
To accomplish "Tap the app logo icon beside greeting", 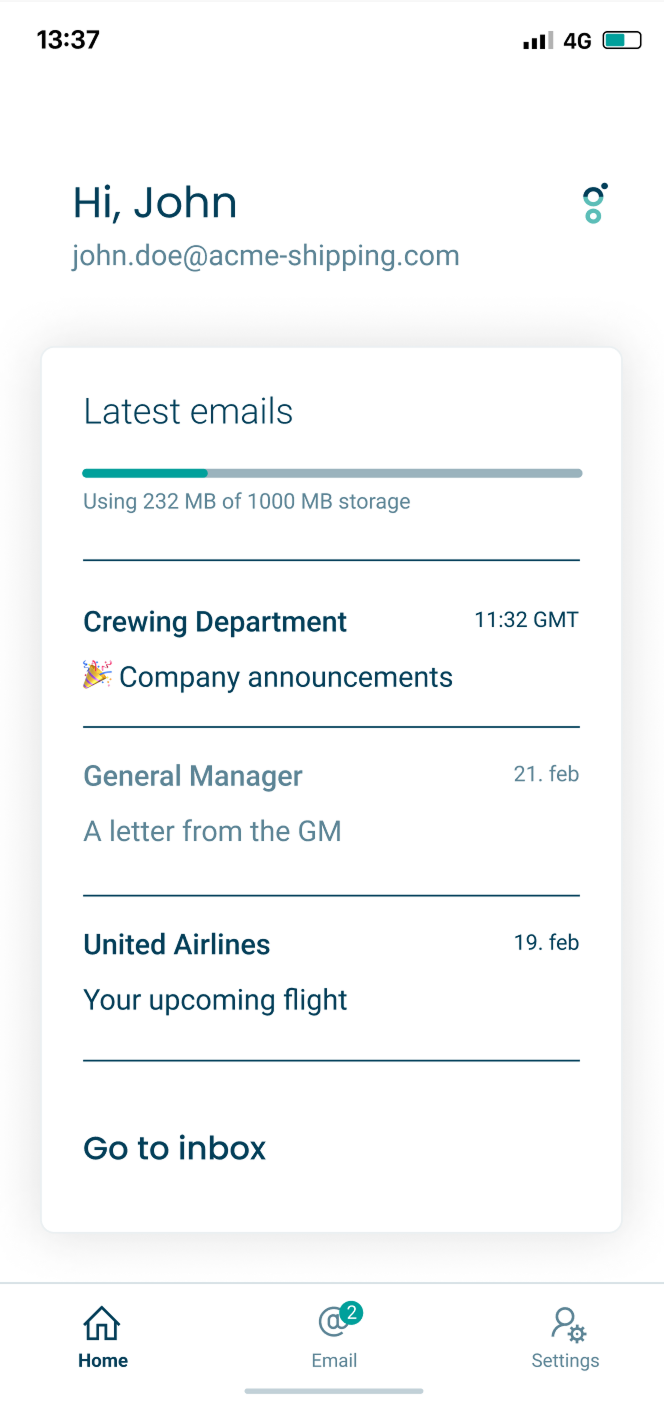I will coord(594,203).
